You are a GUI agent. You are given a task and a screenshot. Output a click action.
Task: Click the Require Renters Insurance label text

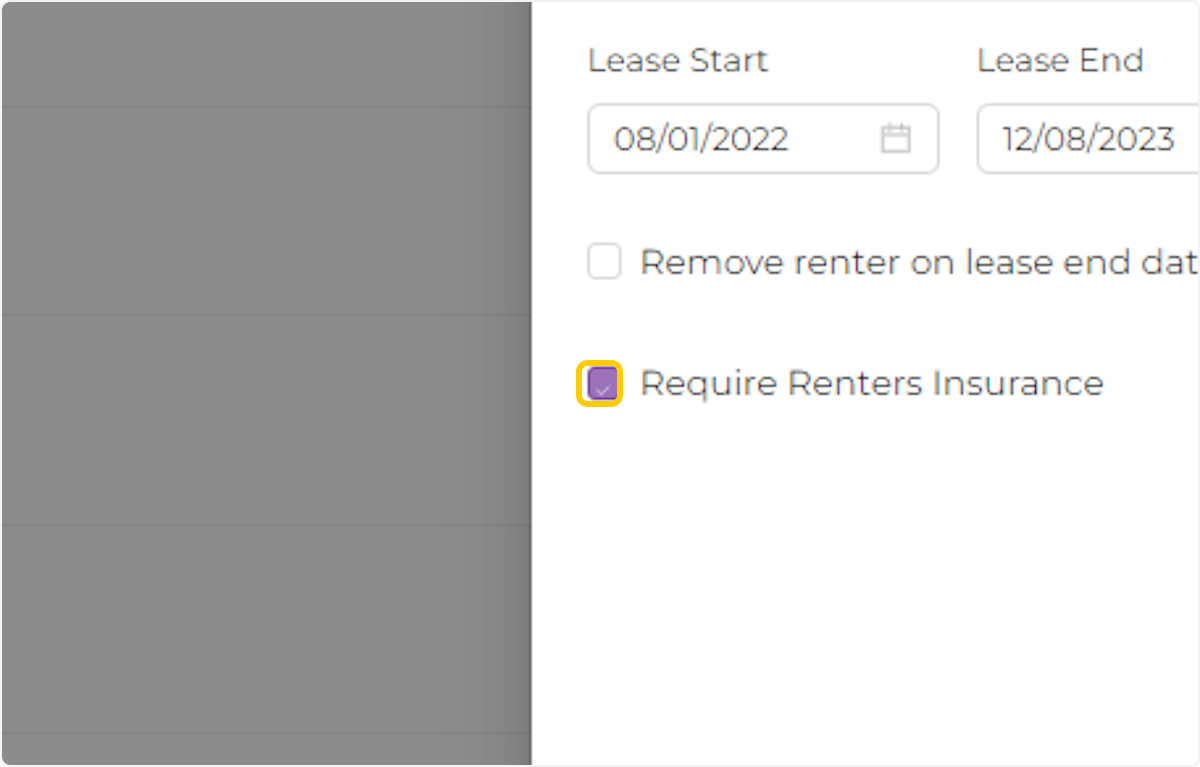(872, 383)
